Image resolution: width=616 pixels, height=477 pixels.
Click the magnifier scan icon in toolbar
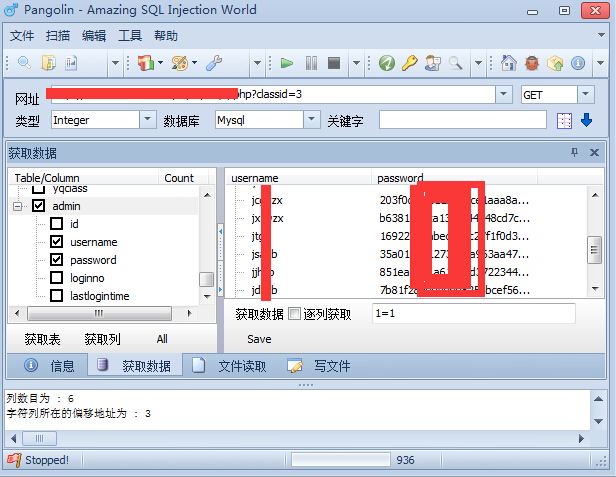point(24,63)
